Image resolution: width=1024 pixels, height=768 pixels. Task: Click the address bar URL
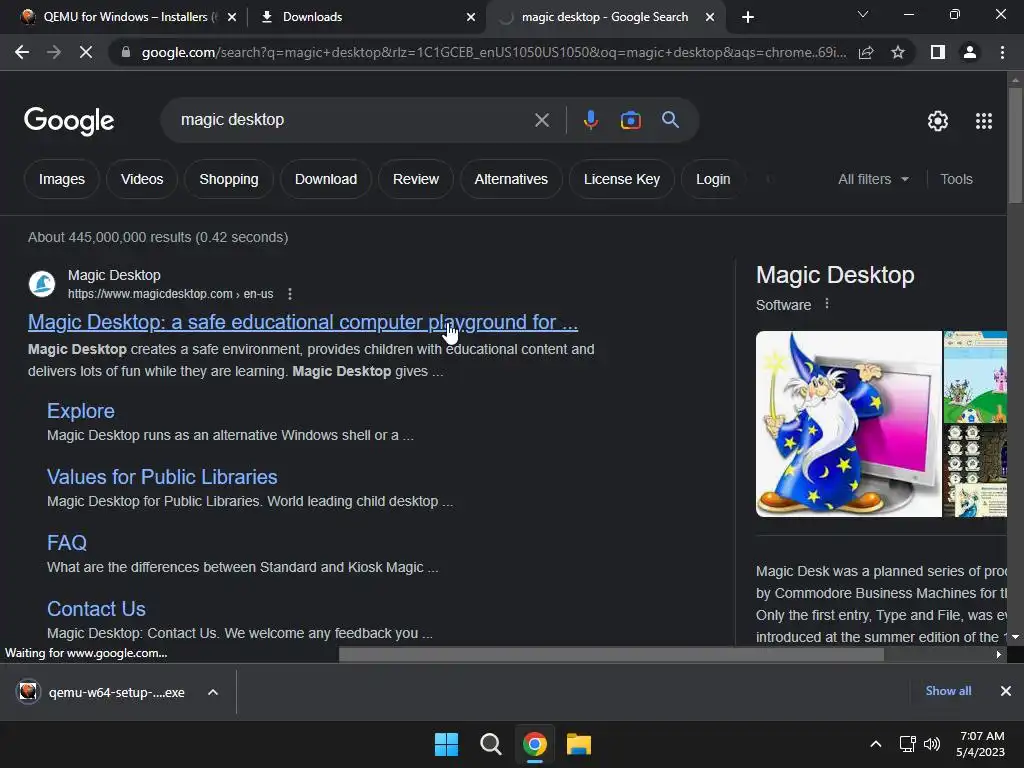(494, 52)
